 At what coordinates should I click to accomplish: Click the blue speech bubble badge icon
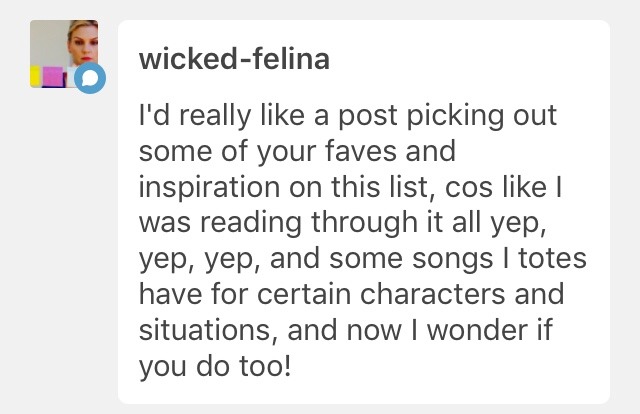[89, 78]
